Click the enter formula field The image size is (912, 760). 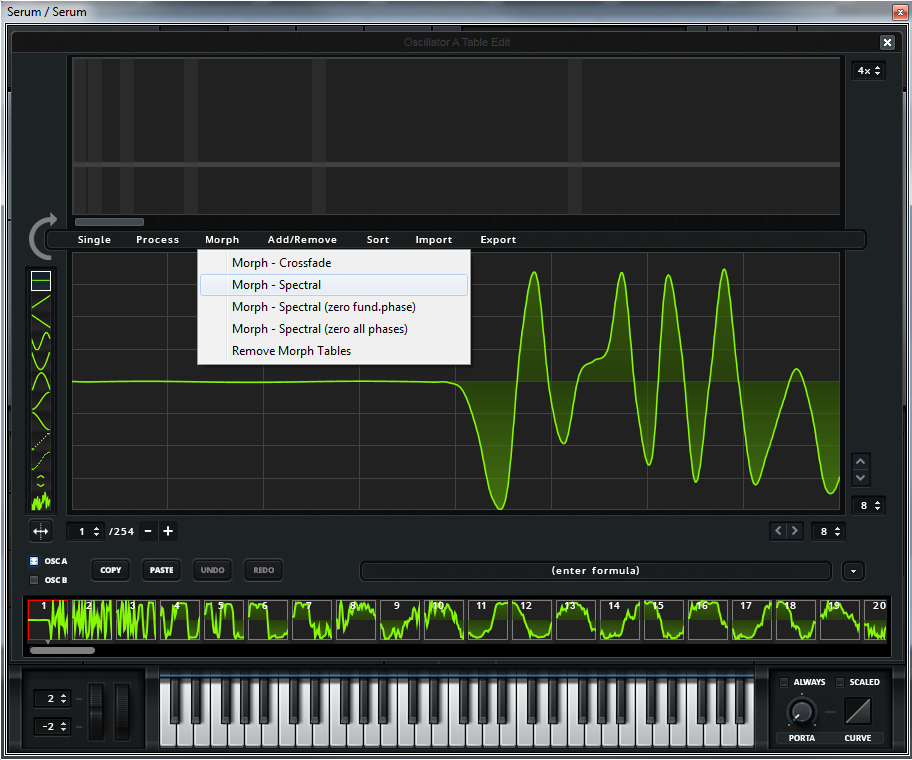[x=596, y=571]
